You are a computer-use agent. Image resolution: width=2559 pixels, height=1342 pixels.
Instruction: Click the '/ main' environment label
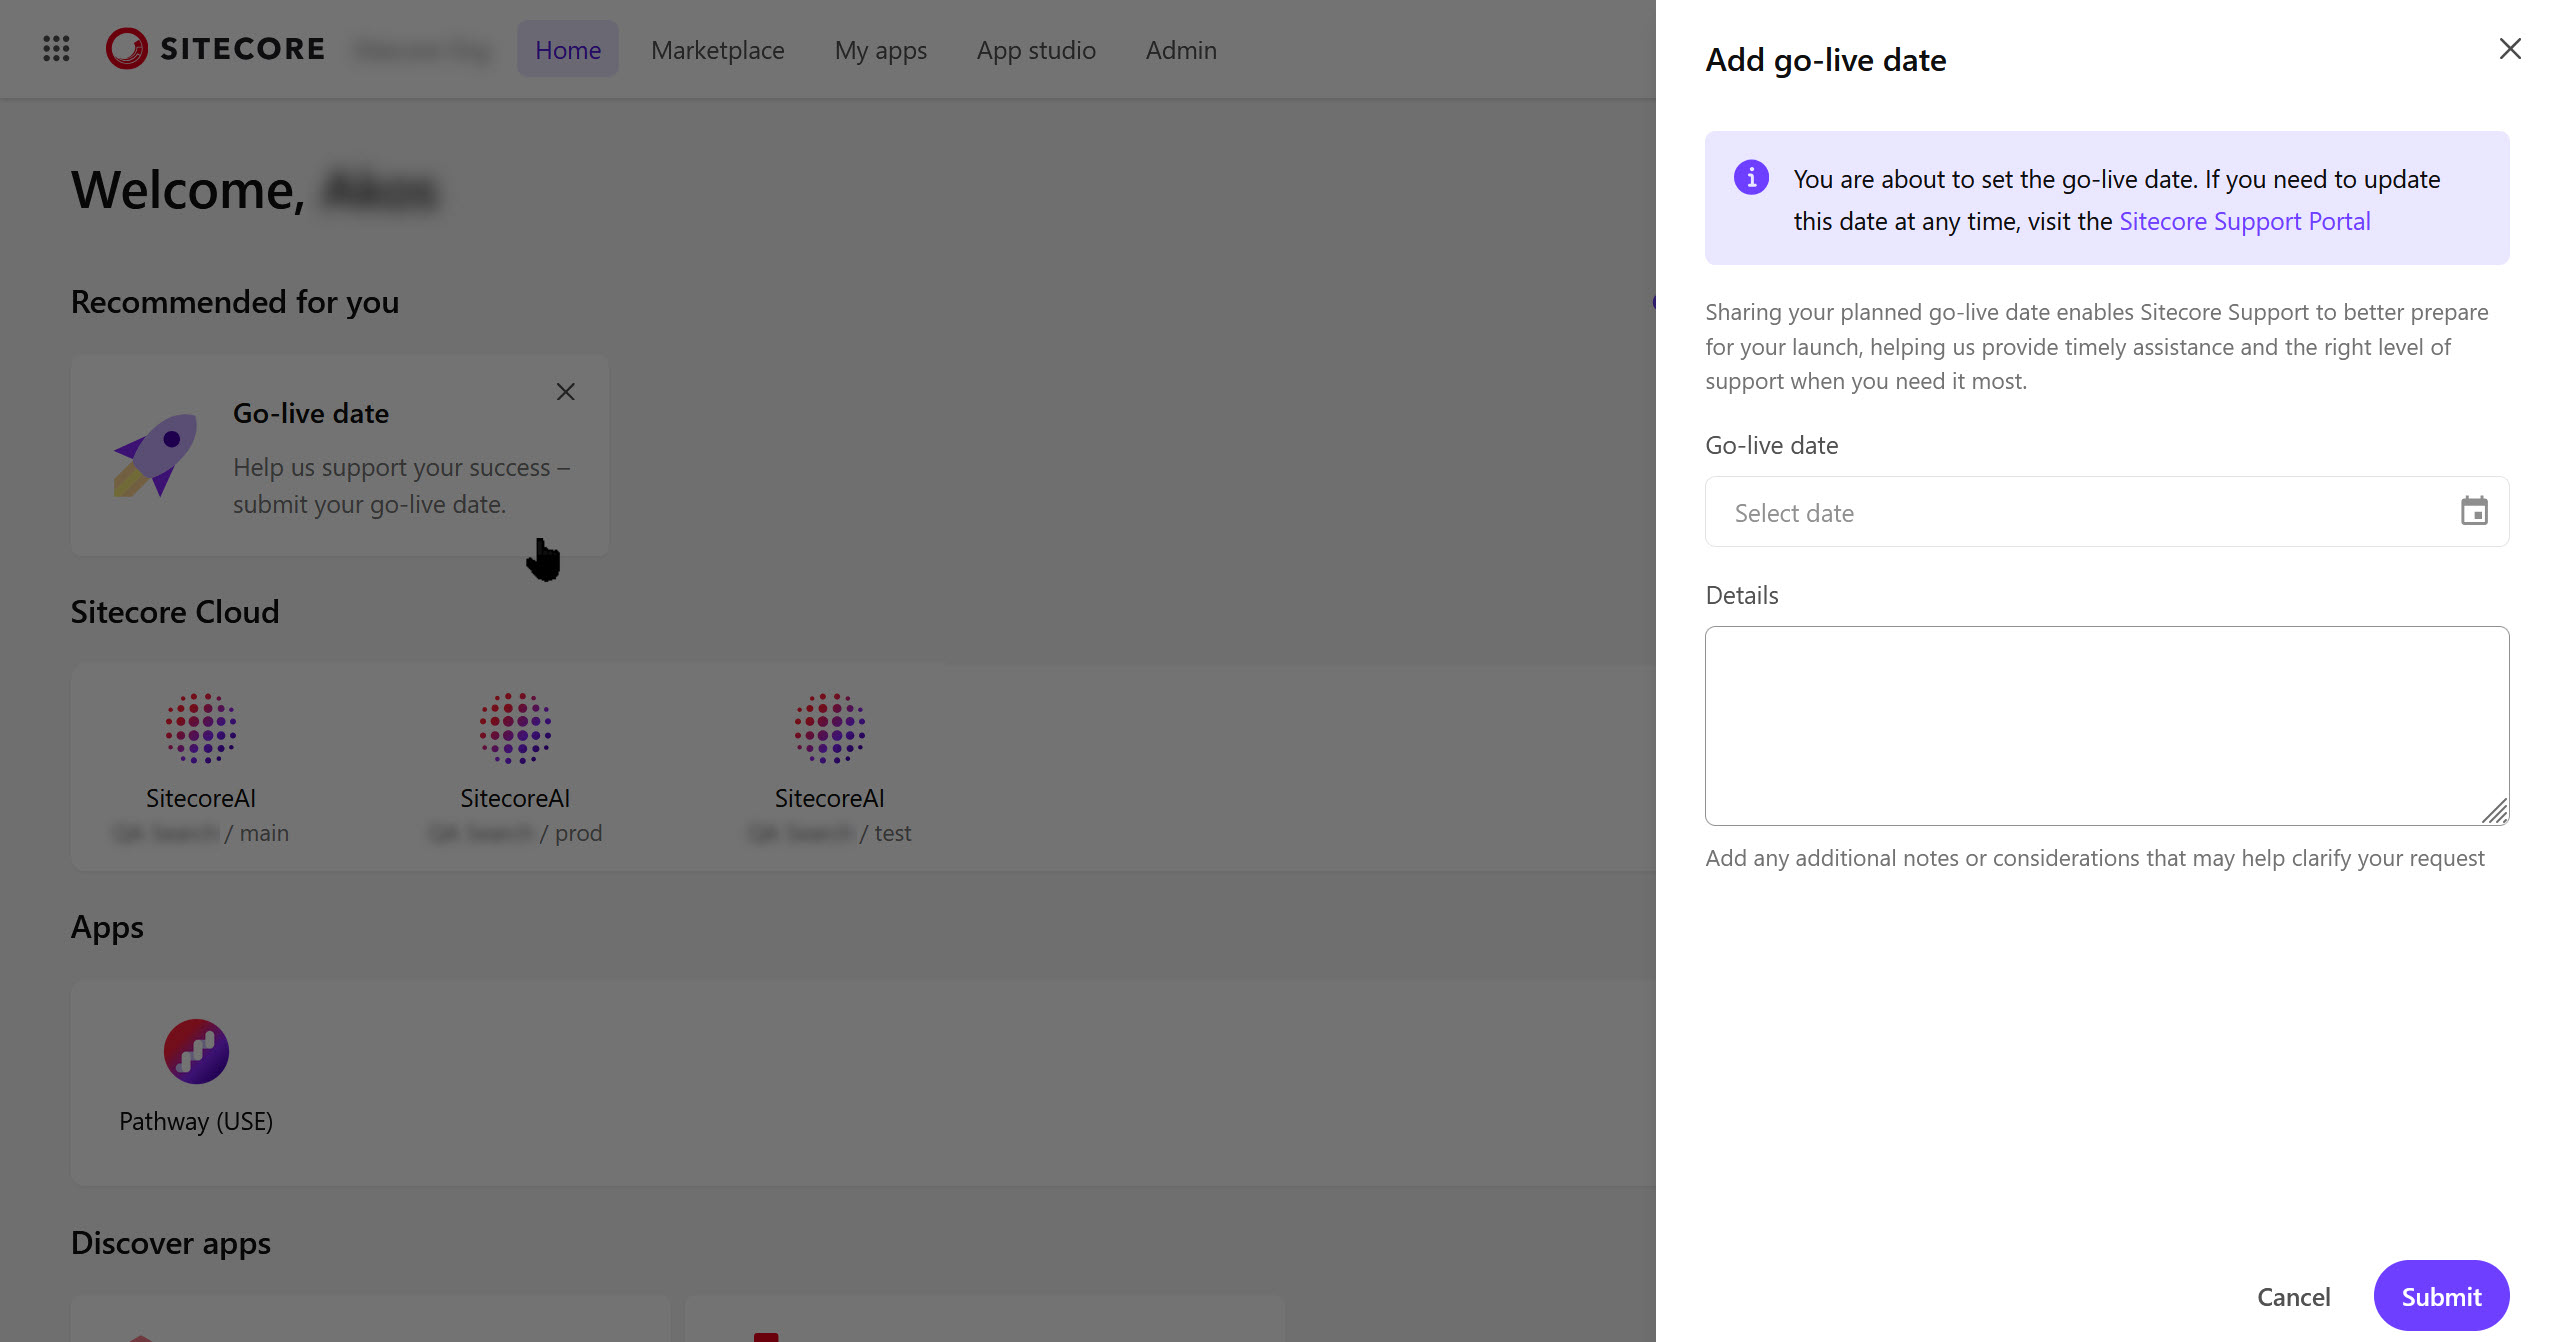pyautogui.click(x=257, y=833)
